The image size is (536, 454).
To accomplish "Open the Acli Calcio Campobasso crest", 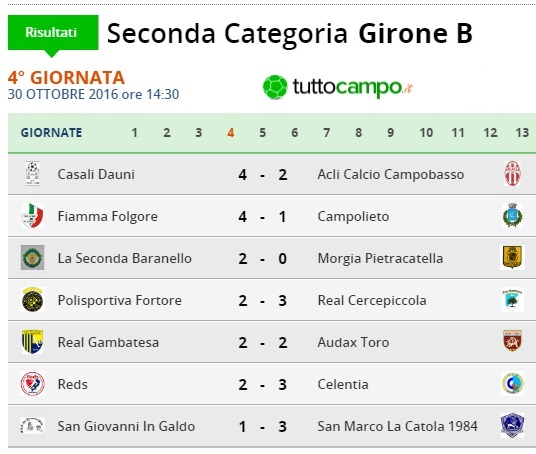I will (x=512, y=174).
